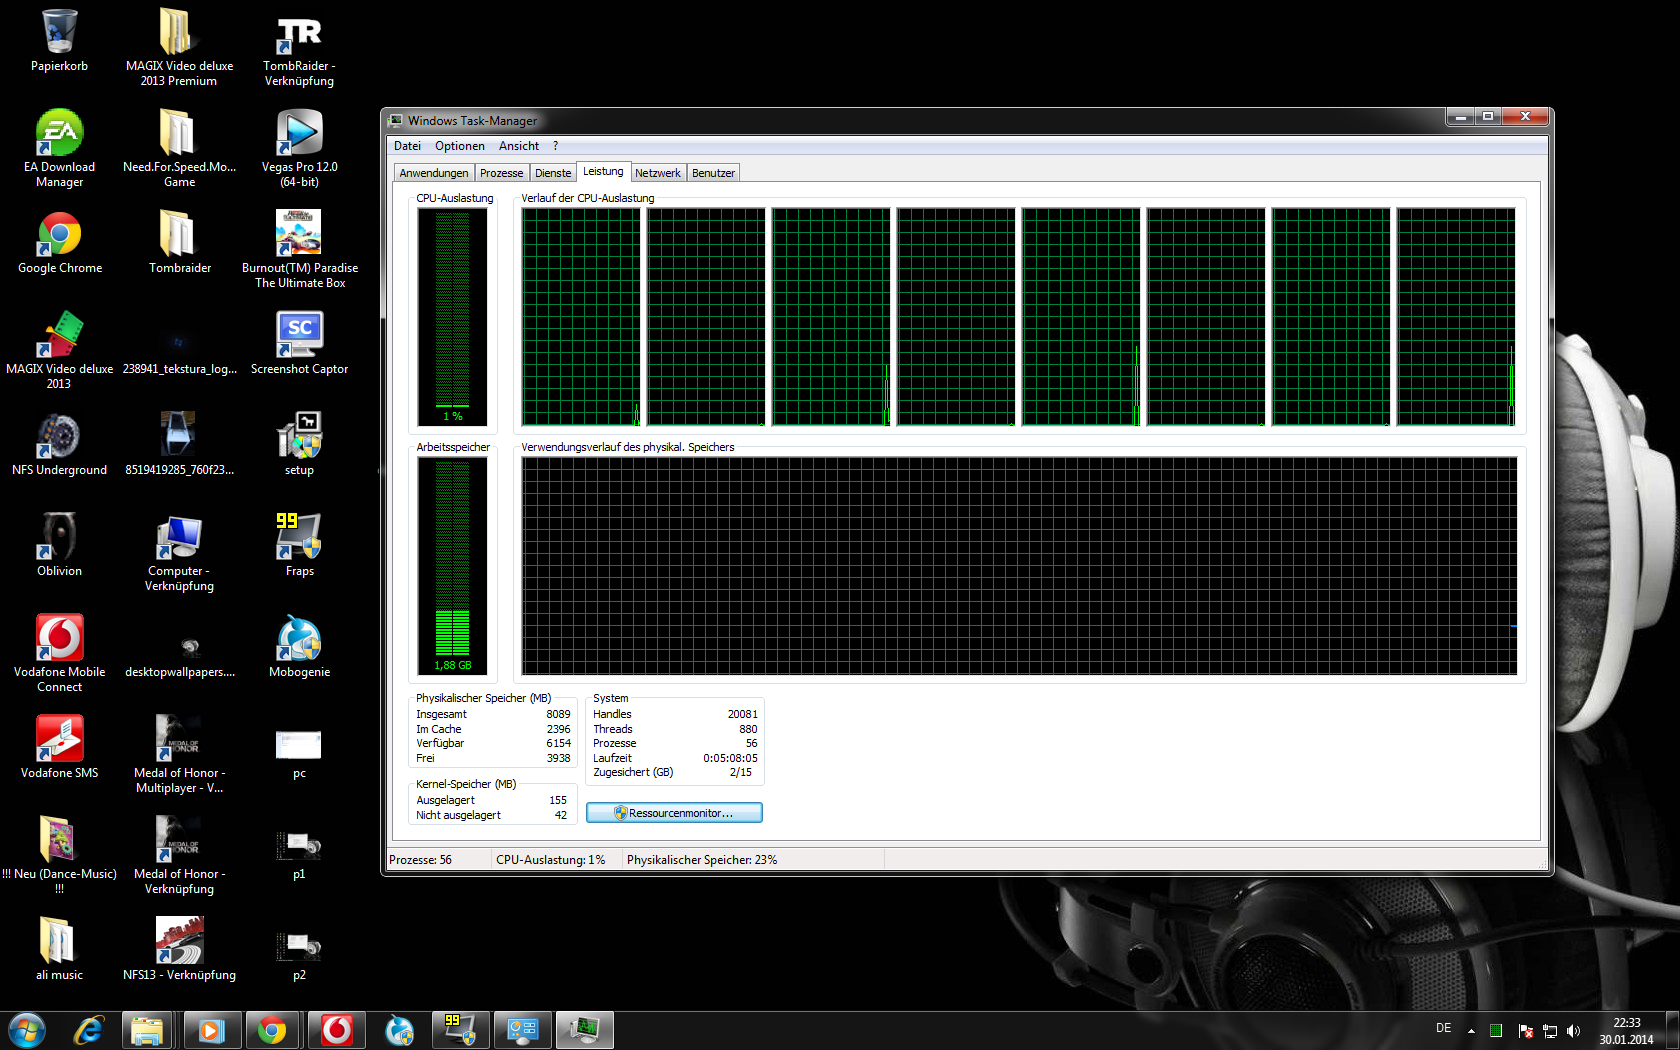Select Vodafone SMS shortcut
Image resolution: width=1680 pixels, height=1050 pixels.
point(59,747)
